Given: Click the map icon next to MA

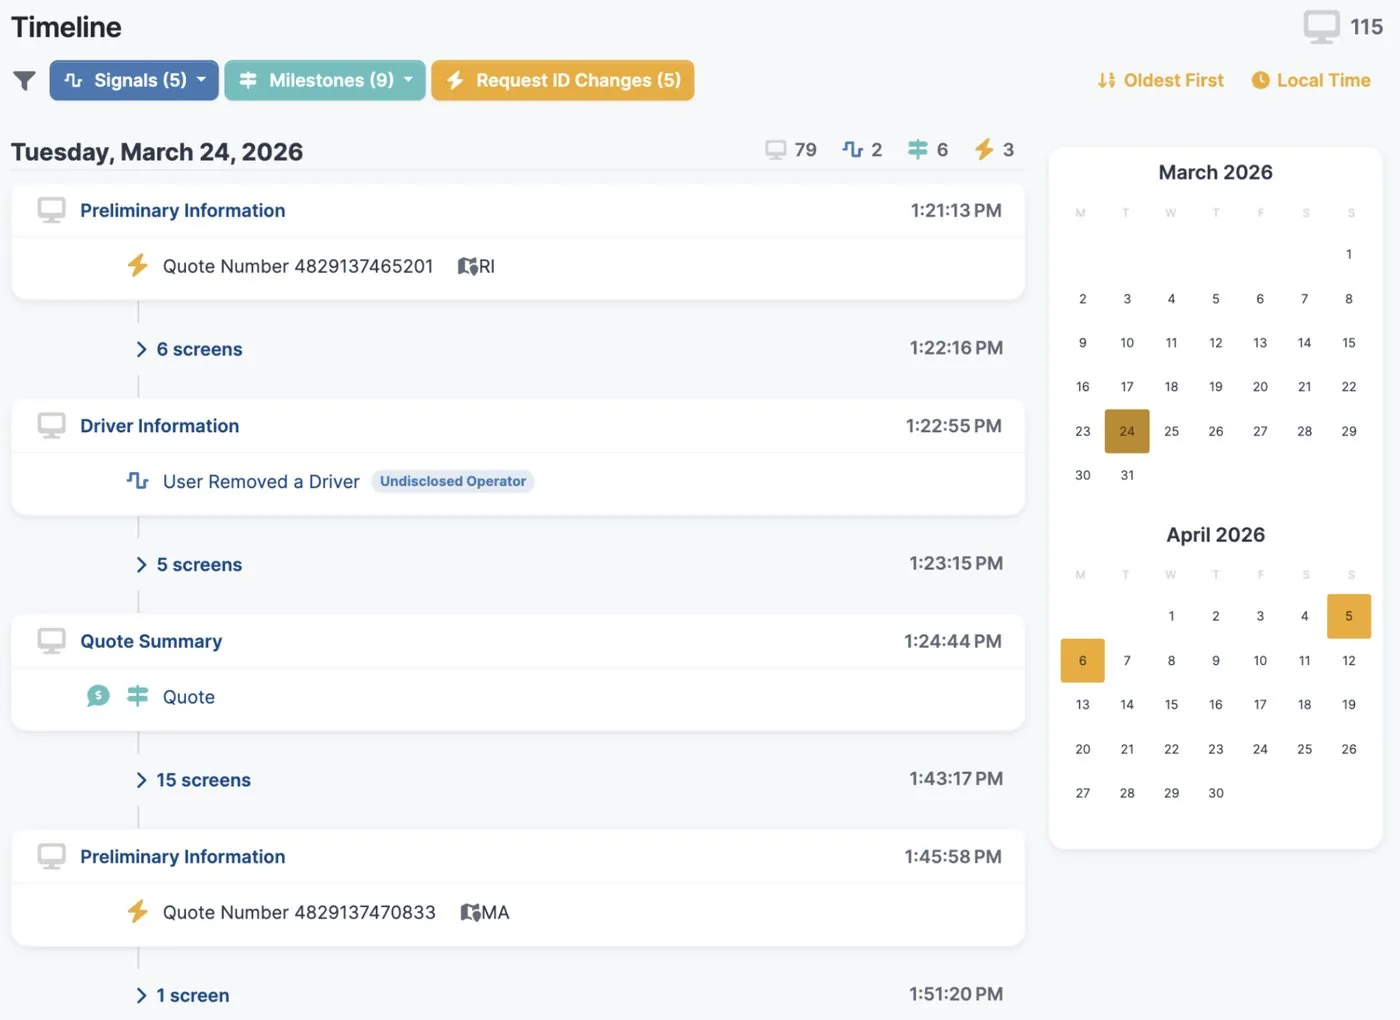Looking at the screenshot, I should click(470, 913).
